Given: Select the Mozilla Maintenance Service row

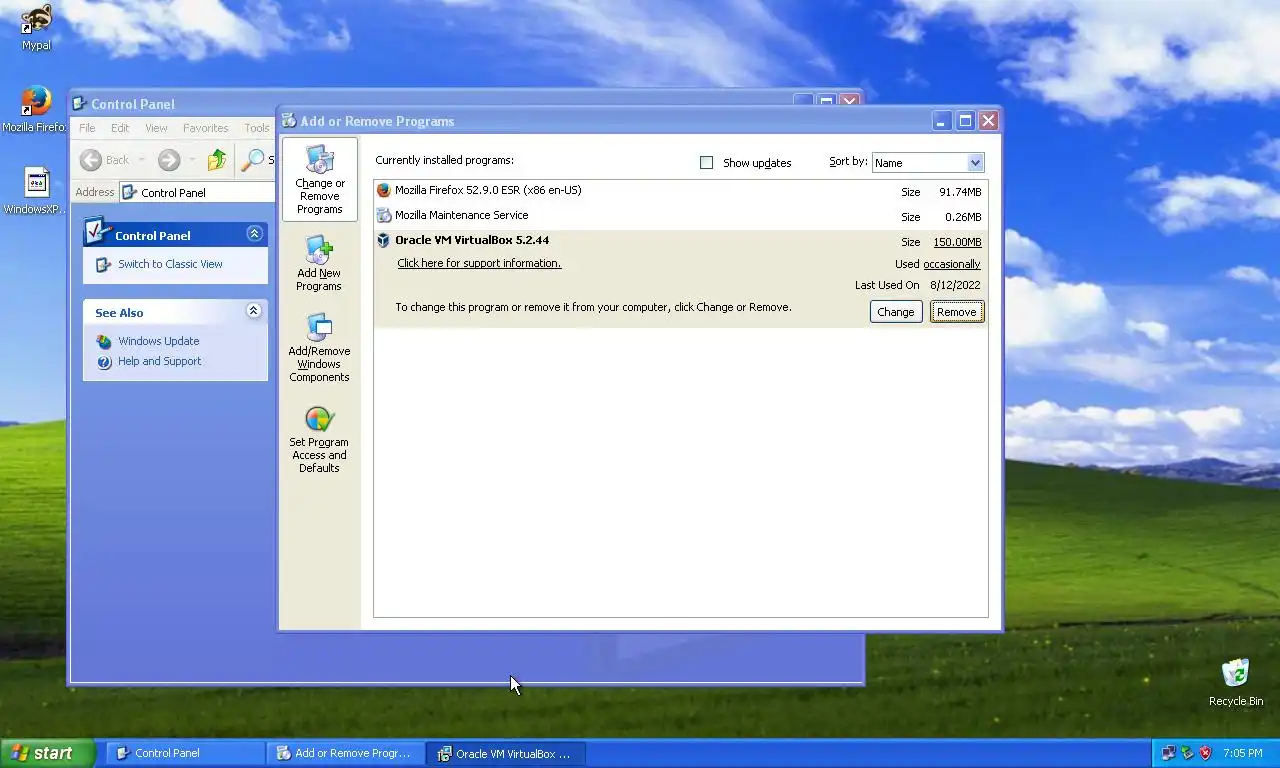Looking at the screenshot, I should click(680, 216).
